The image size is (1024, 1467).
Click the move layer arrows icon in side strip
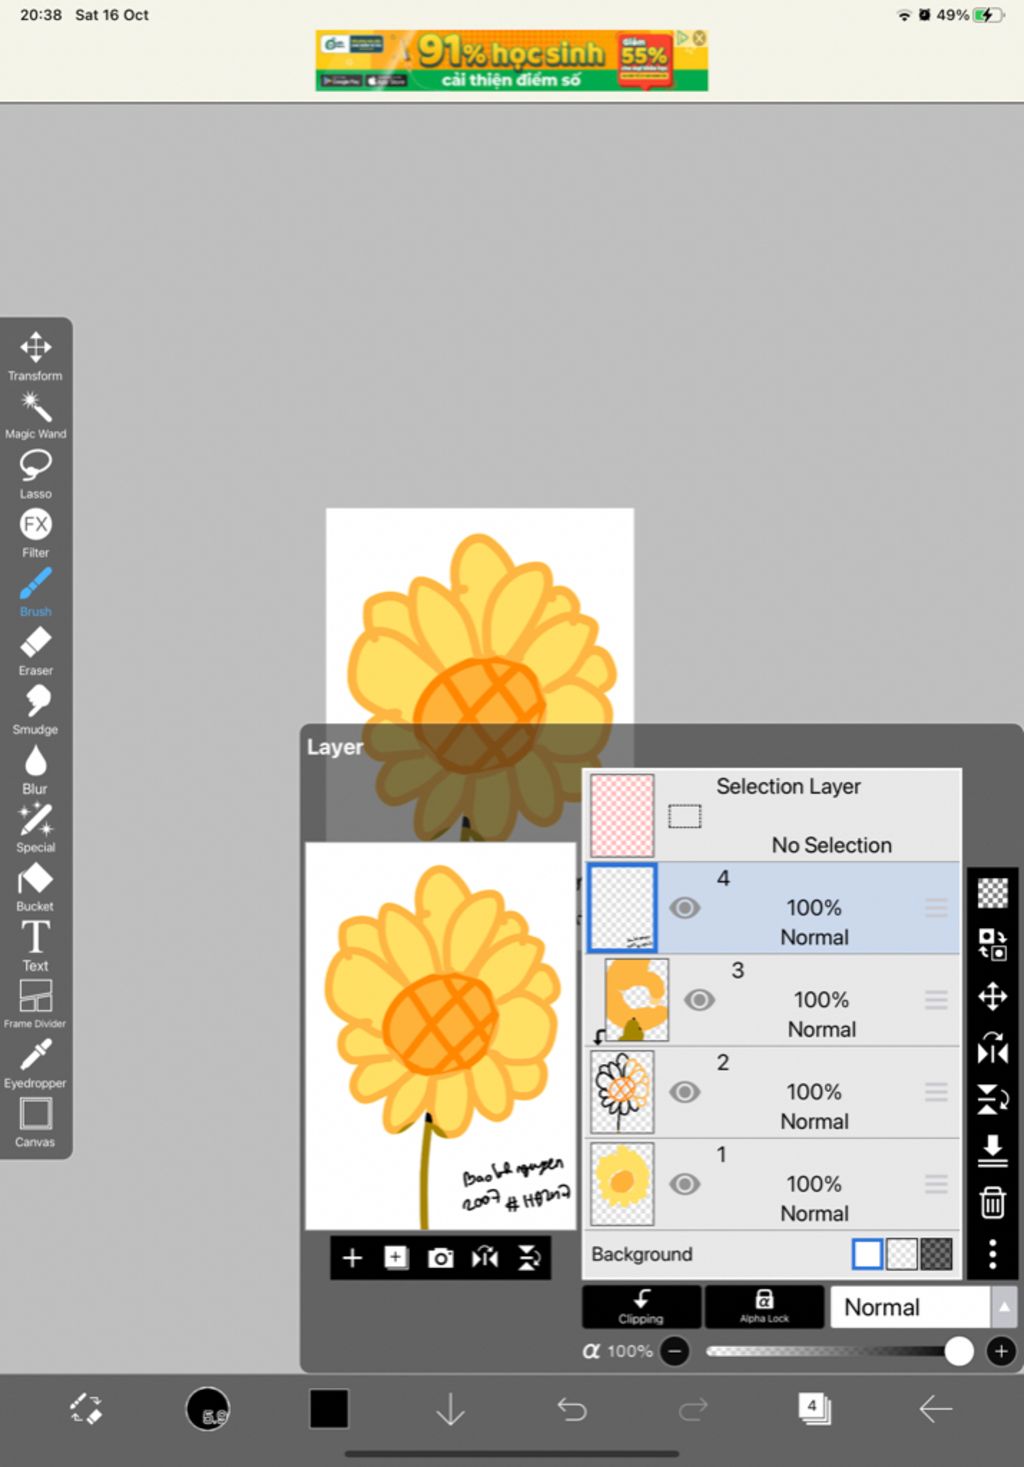pyautogui.click(x=992, y=996)
